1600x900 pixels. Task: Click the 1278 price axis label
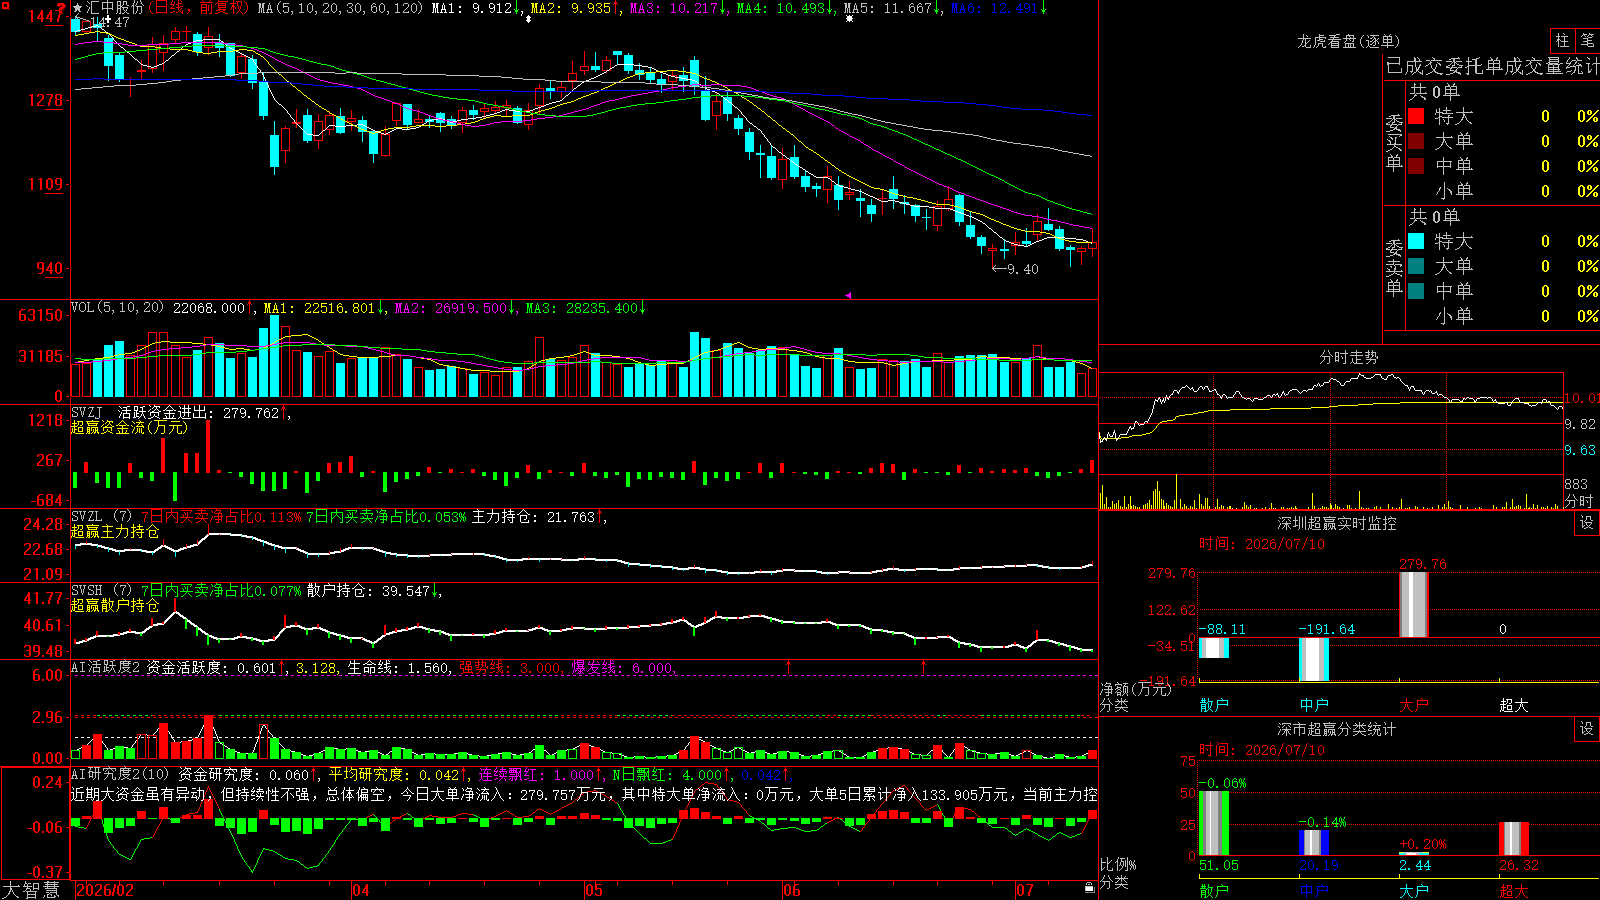[x=45, y=100]
